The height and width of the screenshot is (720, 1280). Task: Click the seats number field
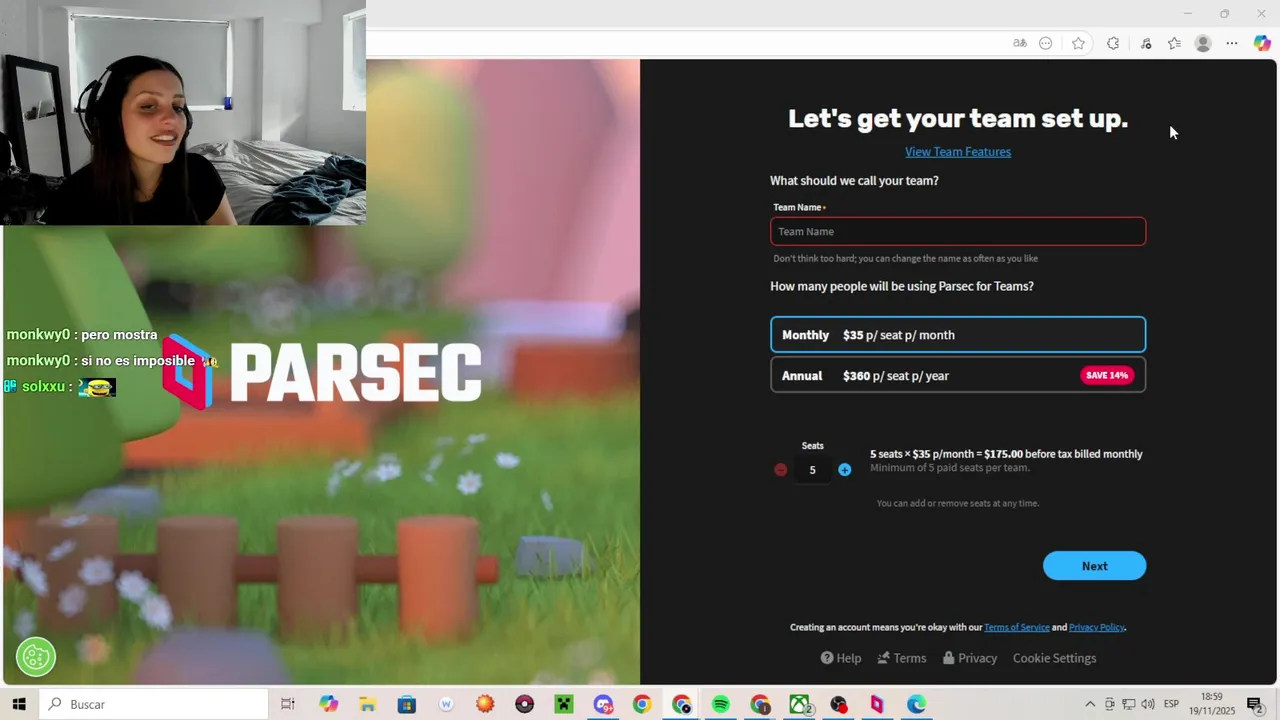tap(813, 470)
